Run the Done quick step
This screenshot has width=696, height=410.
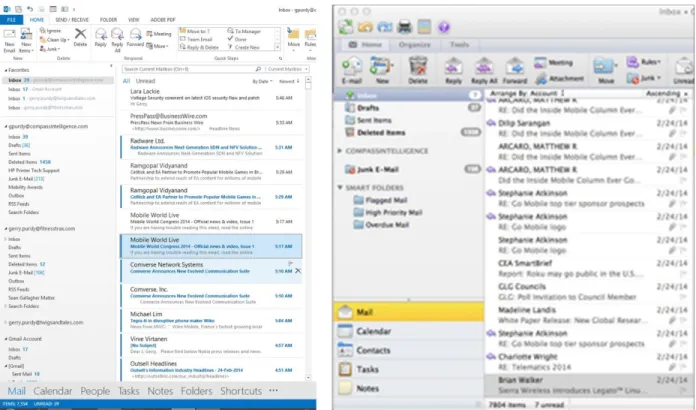point(237,39)
